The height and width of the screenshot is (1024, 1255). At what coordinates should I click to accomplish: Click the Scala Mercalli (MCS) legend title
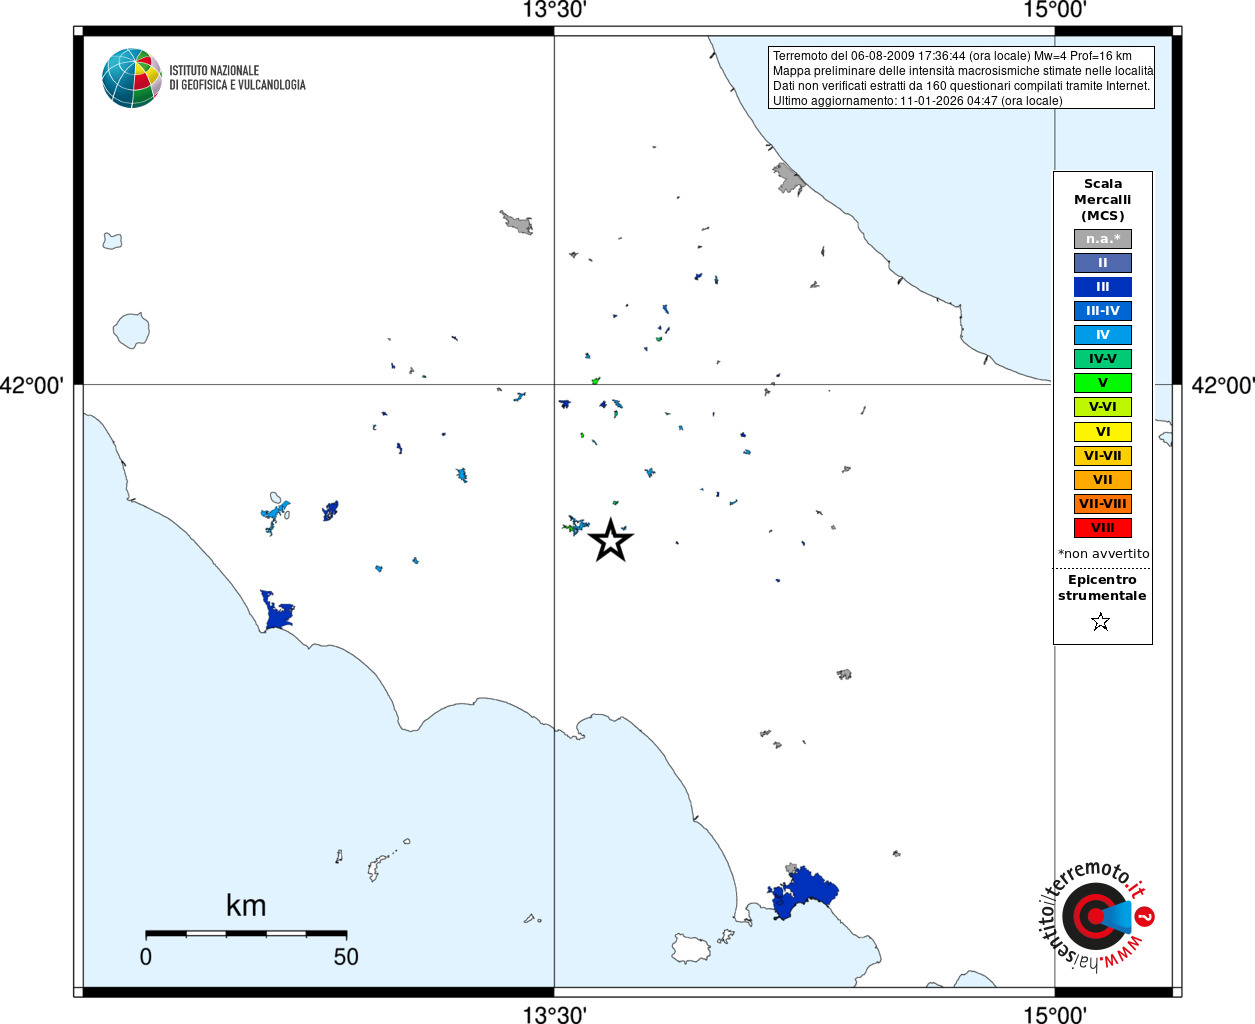1103,200
